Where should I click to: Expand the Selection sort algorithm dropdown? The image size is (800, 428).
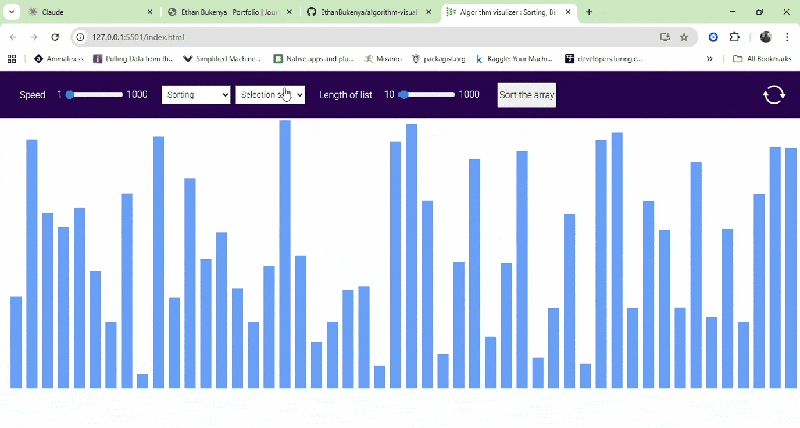click(x=270, y=95)
